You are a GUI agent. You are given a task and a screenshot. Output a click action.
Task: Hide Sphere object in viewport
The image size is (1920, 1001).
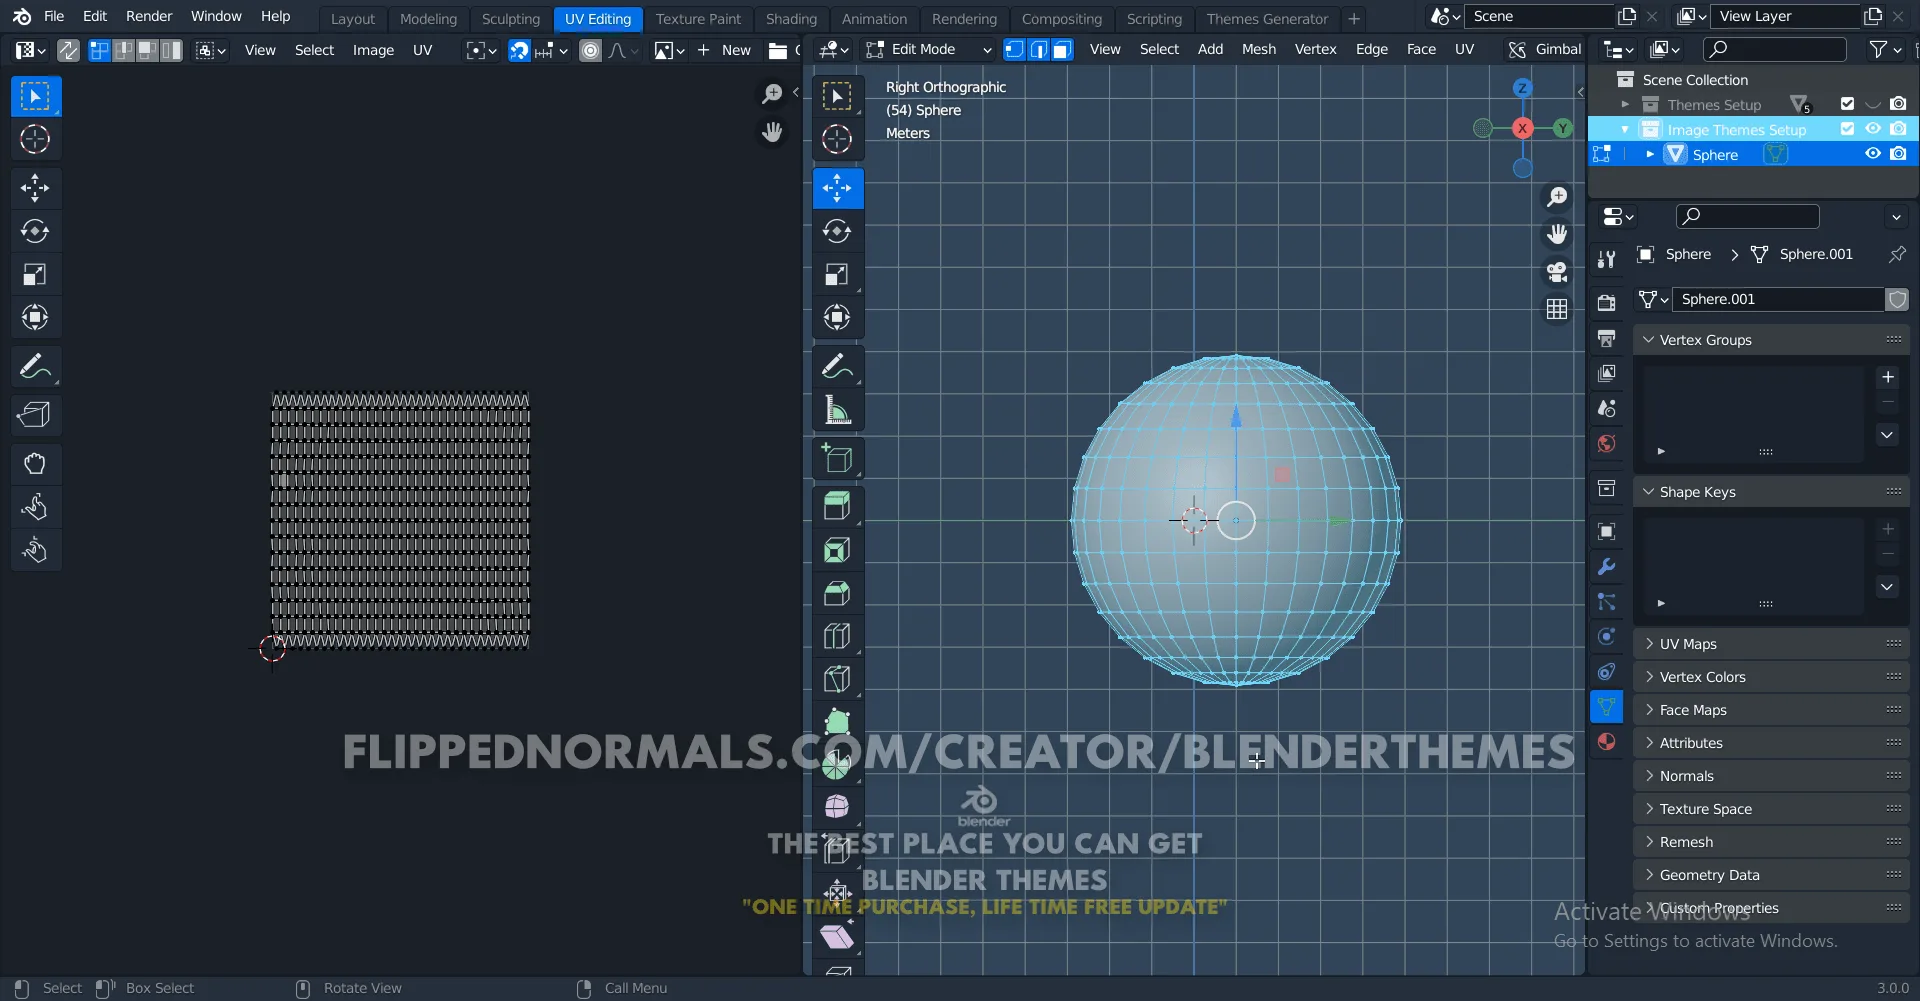[x=1873, y=154]
